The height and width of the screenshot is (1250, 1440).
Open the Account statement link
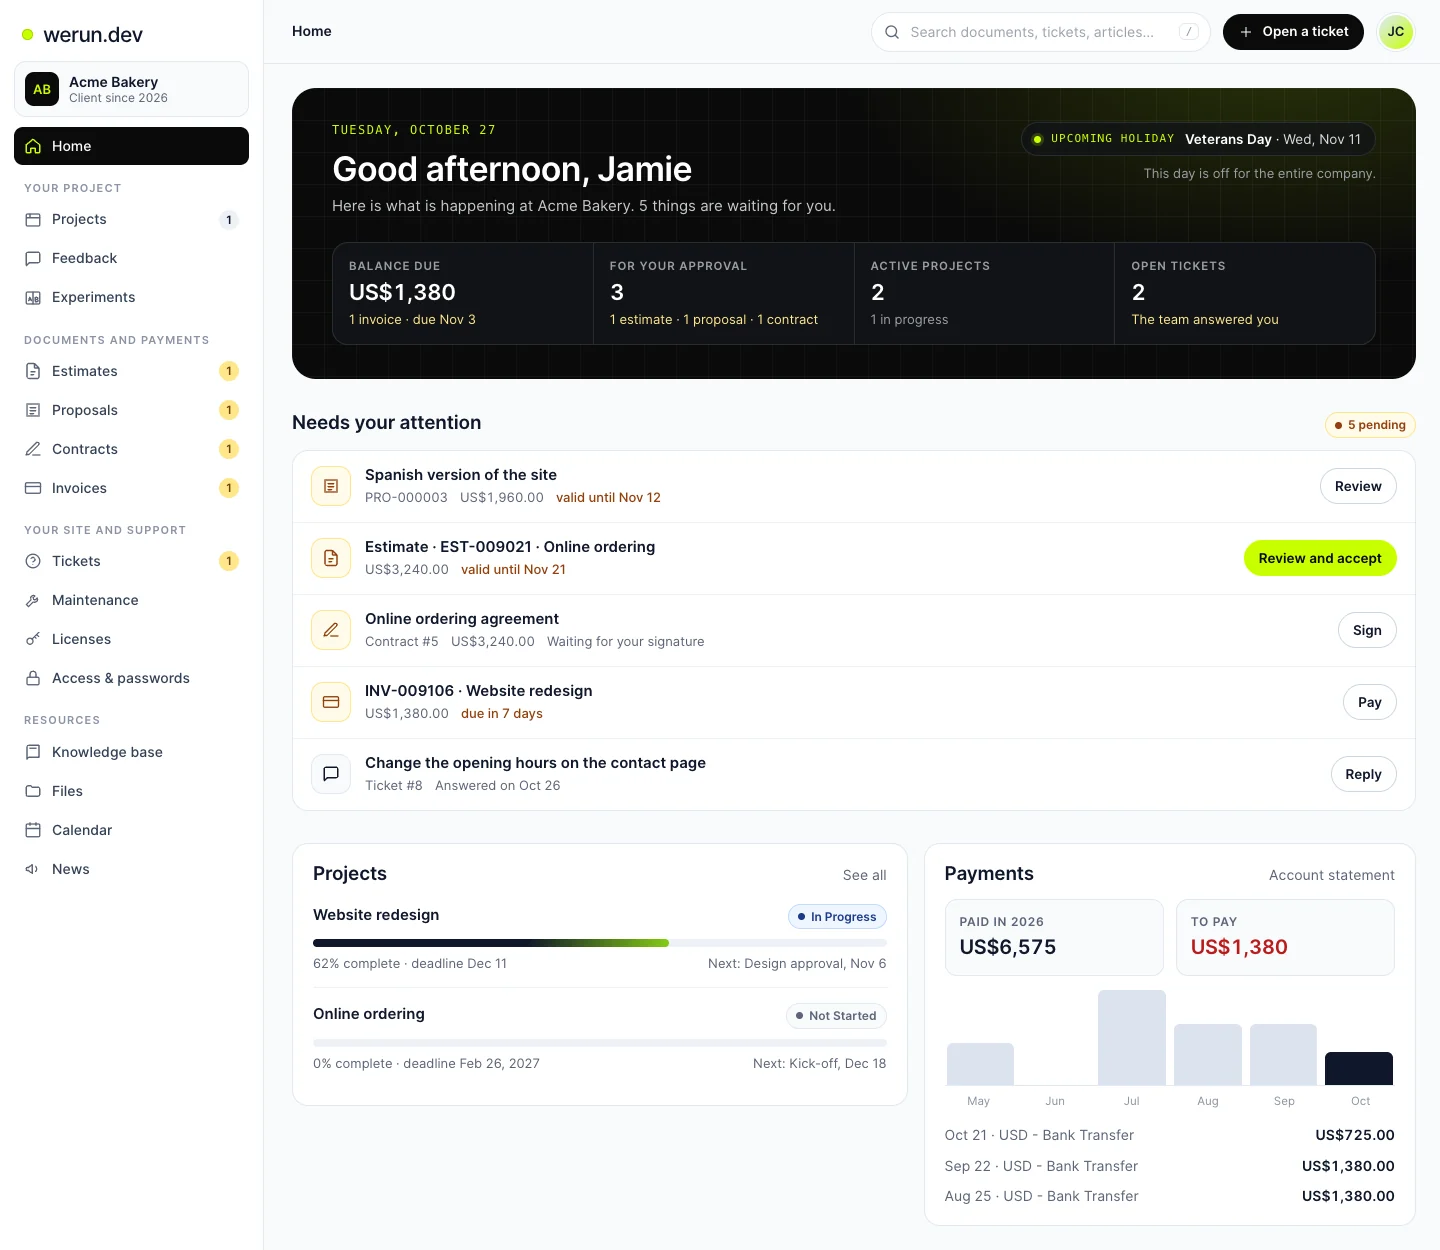1331,875
